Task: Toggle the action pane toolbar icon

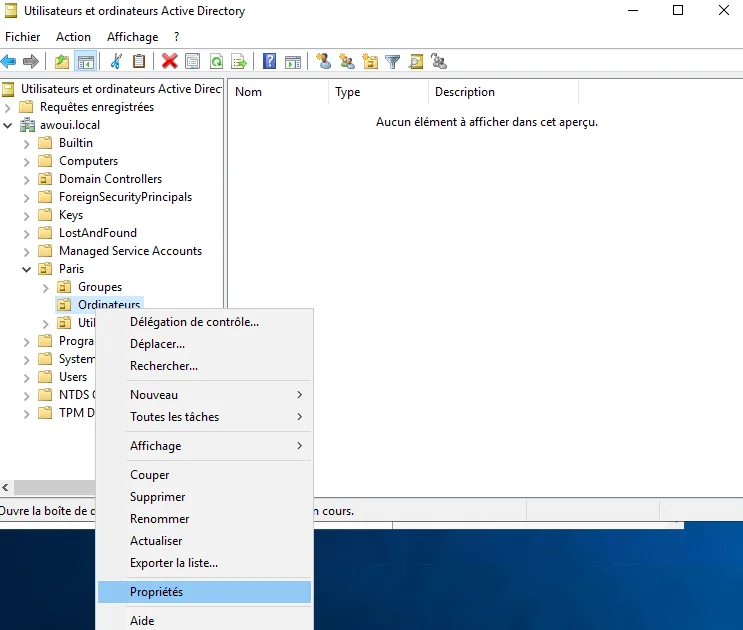Action: [x=293, y=62]
